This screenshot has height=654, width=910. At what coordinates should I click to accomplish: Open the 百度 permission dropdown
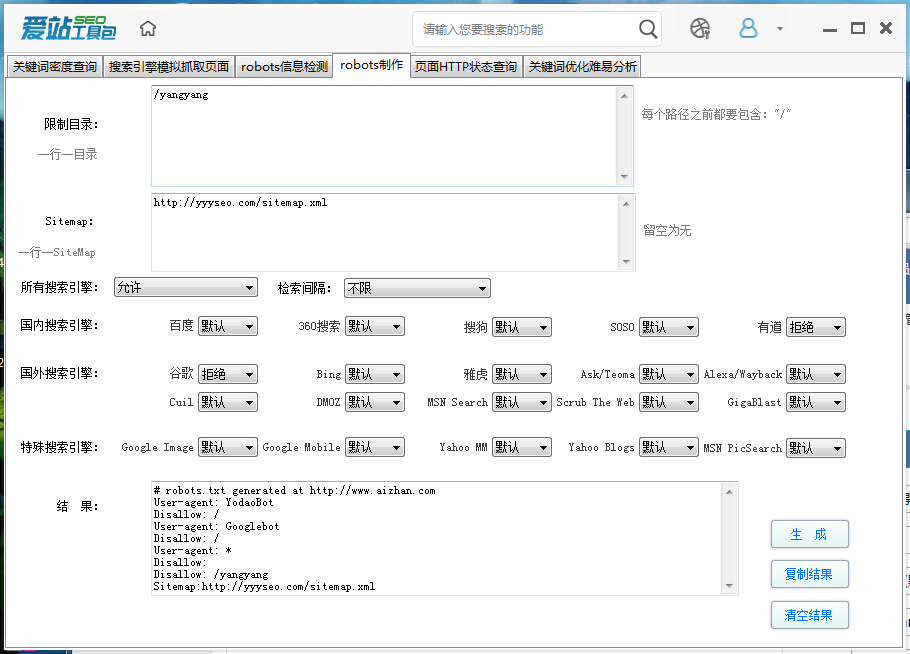point(227,327)
